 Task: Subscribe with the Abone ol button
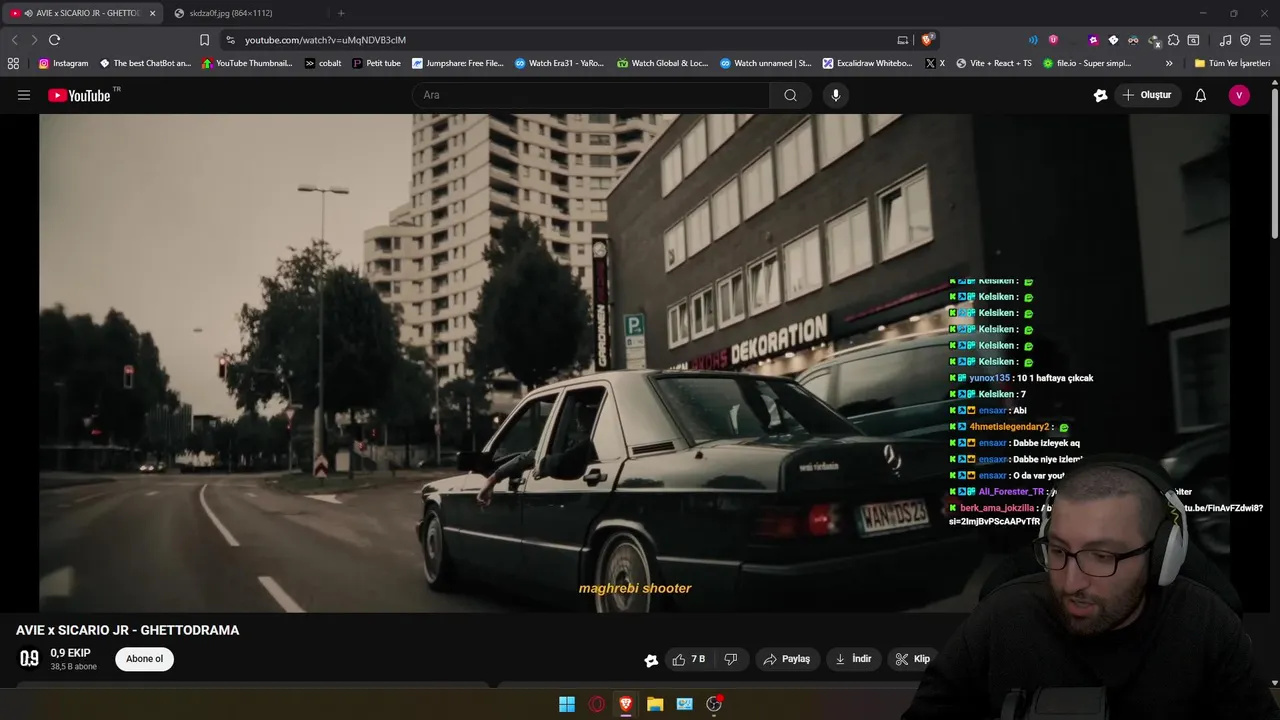pos(144,659)
